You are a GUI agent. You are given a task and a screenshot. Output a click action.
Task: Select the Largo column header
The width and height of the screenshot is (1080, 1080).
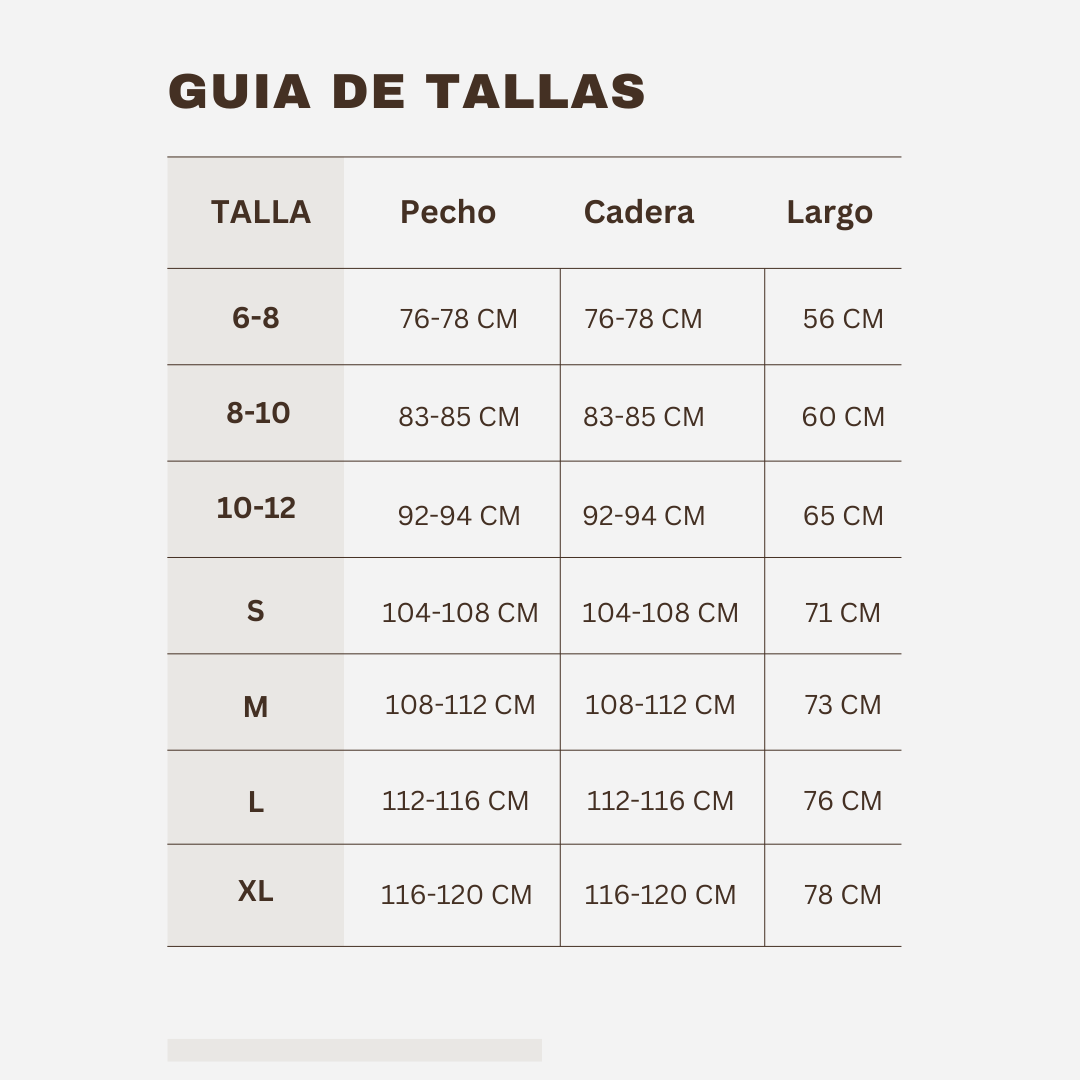(x=830, y=213)
